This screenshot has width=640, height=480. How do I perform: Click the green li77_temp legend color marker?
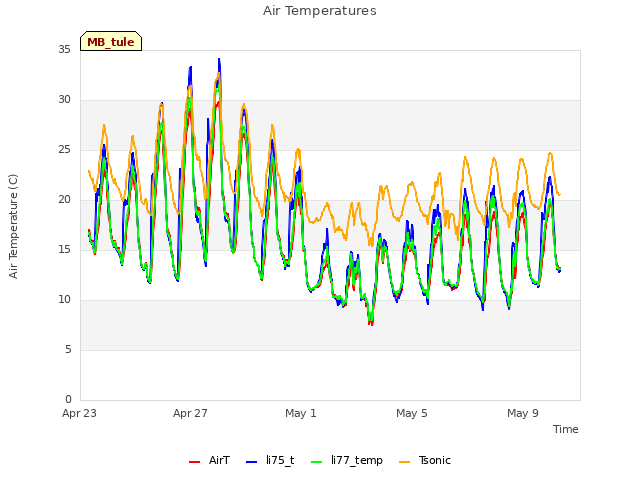click(x=317, y=462)
